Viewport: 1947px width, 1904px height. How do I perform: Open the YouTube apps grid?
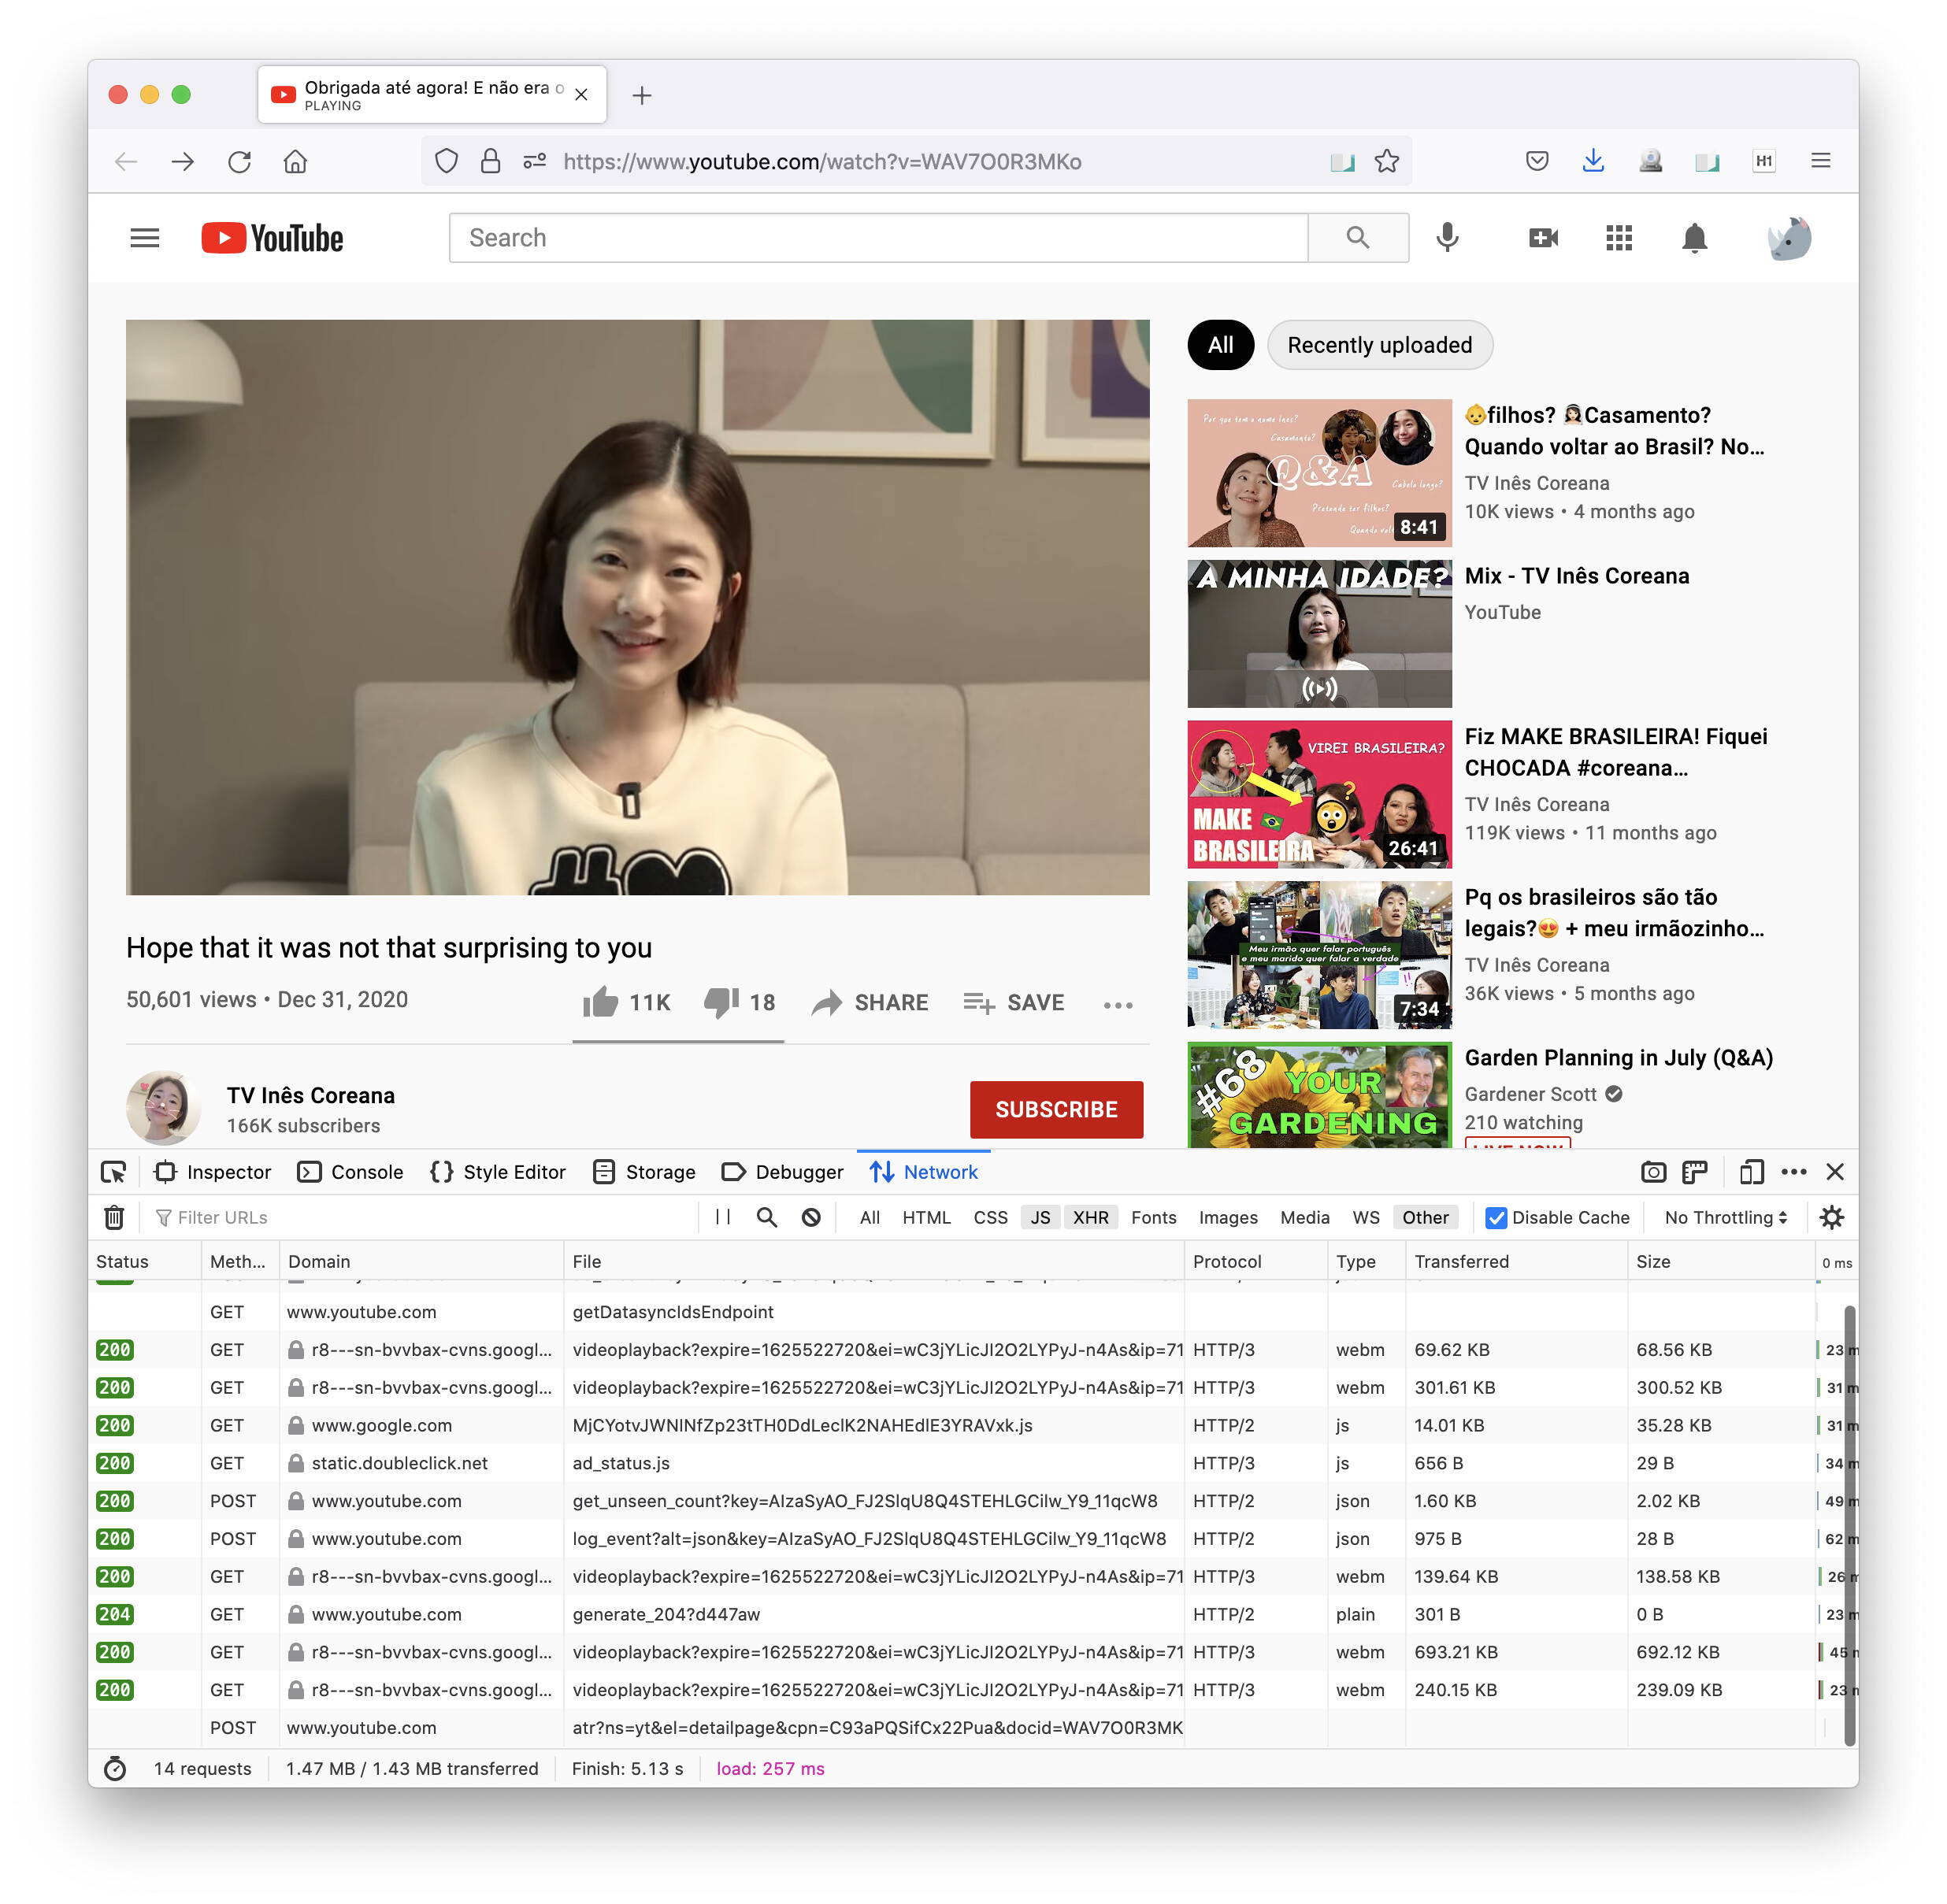point(1619,238)
